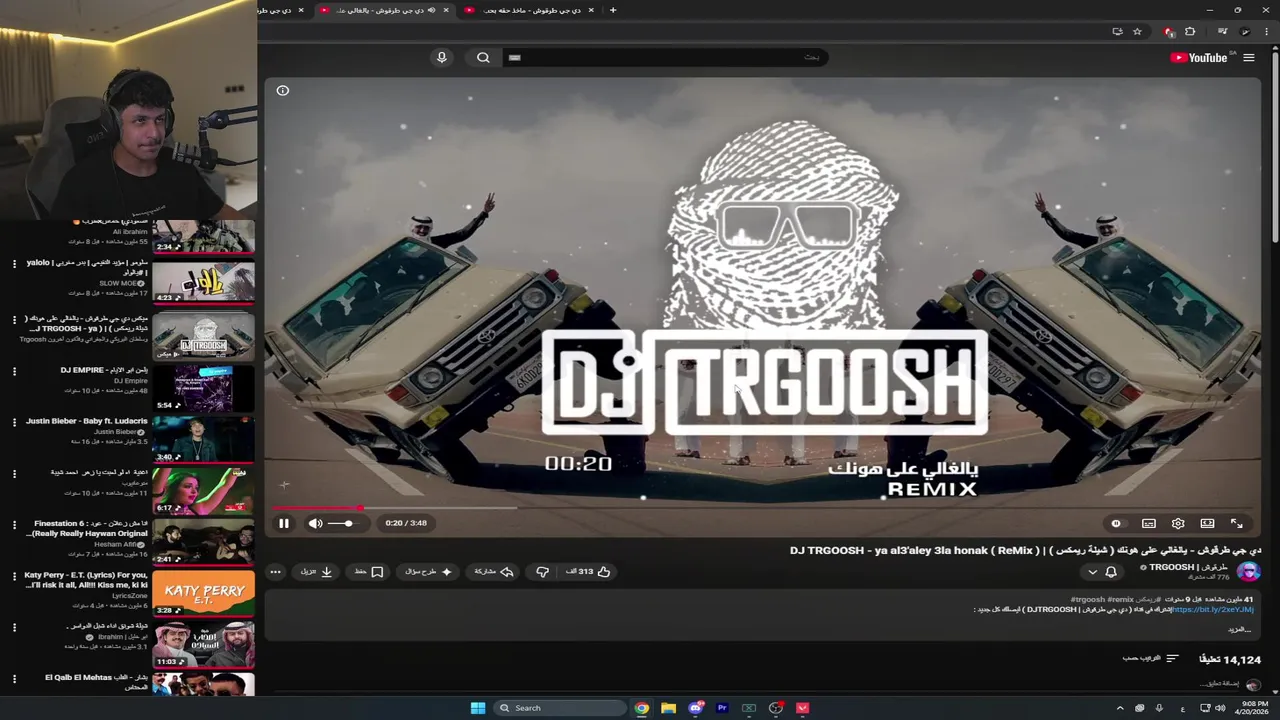The height and width of the screenshot is (720, 1280).
Task: Click the cast/install icon in address bar
Action: [1117, 32]
